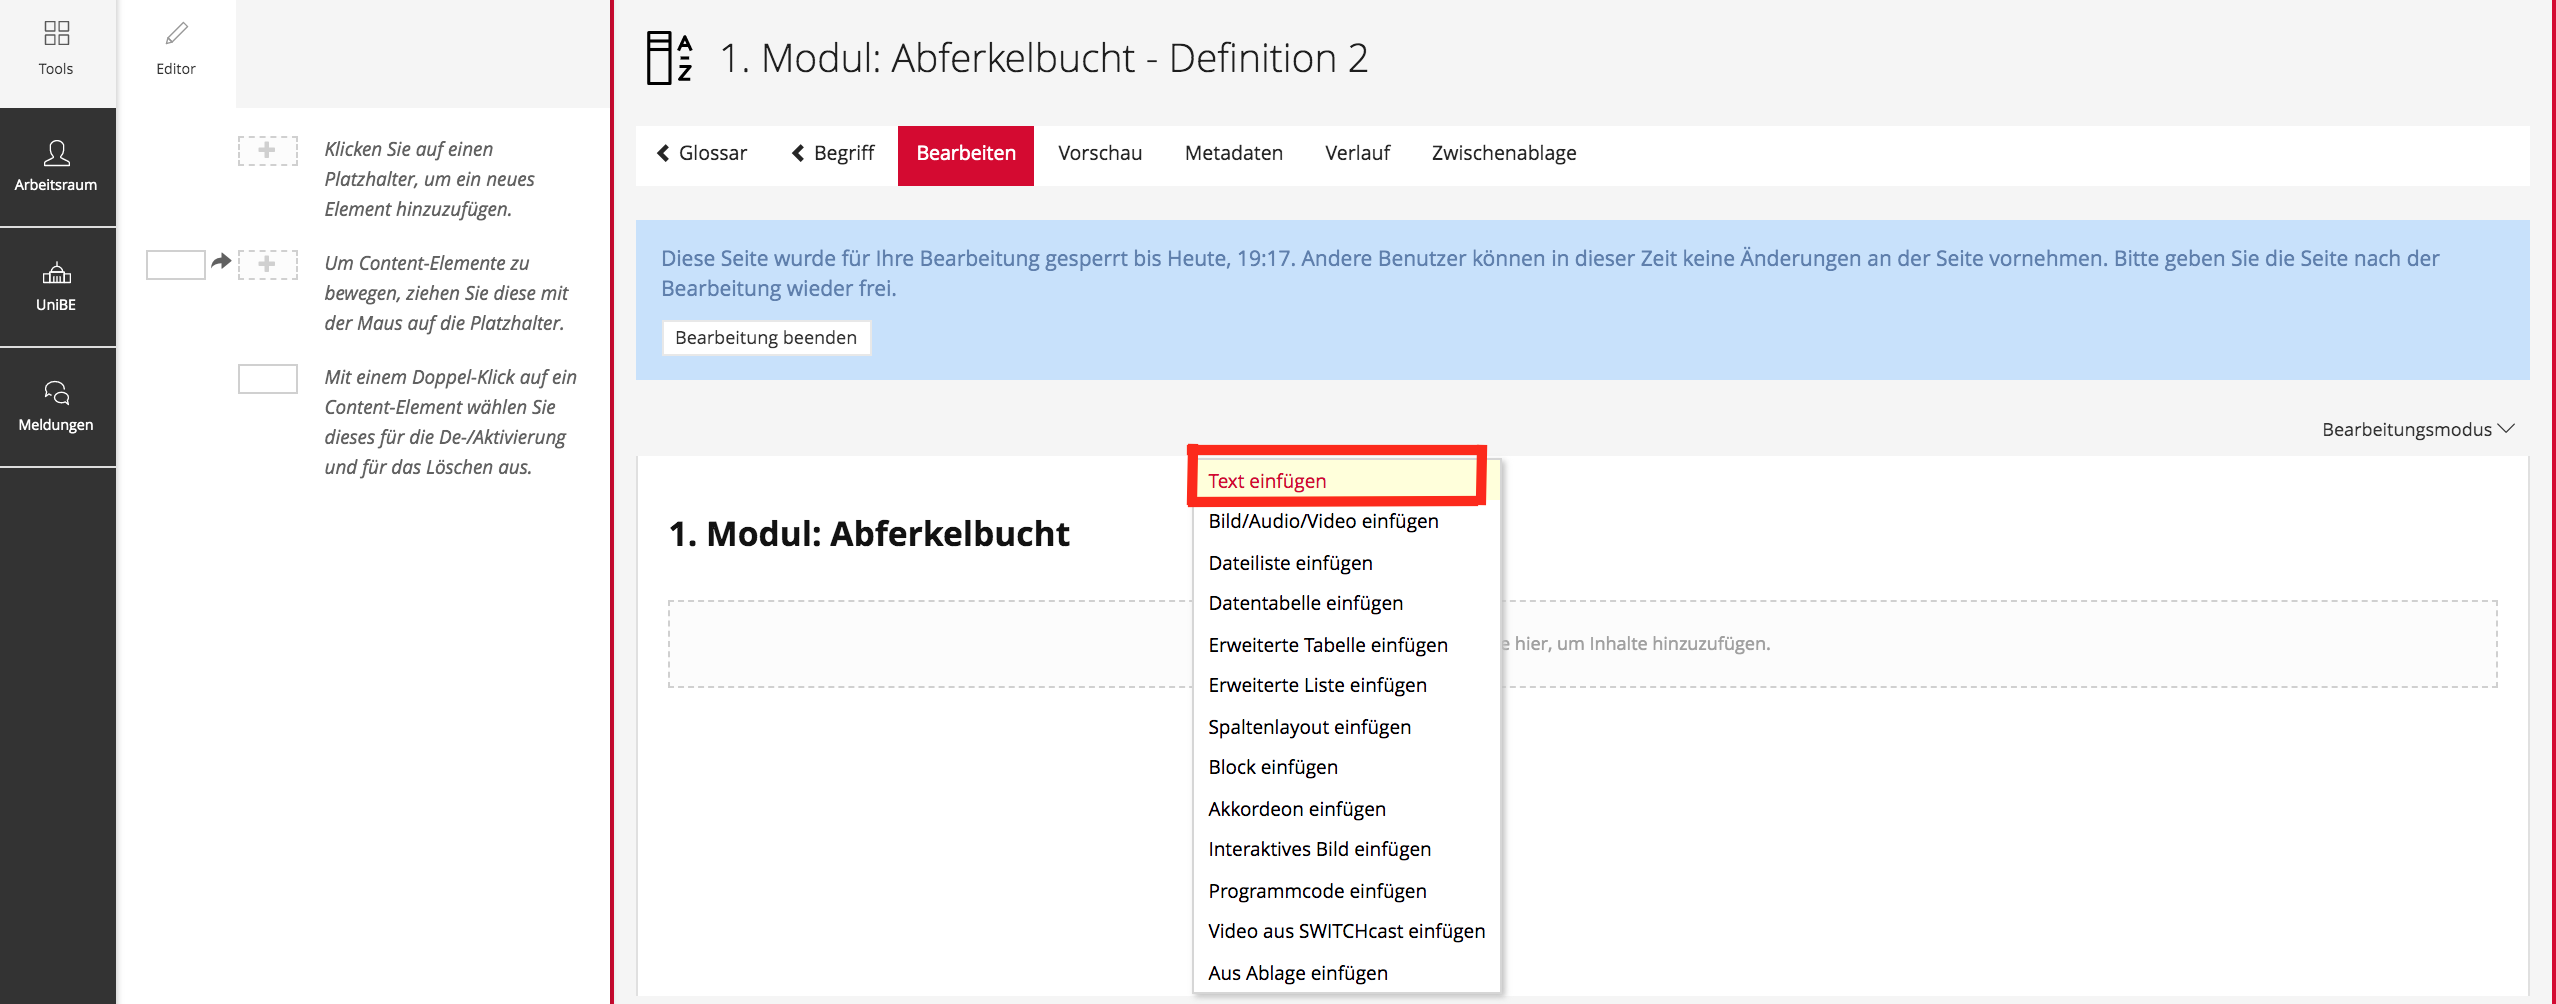The height and width of the screenshot is (1004, 2556).
Task: Go back to Glossar
Action: [702, 153]
